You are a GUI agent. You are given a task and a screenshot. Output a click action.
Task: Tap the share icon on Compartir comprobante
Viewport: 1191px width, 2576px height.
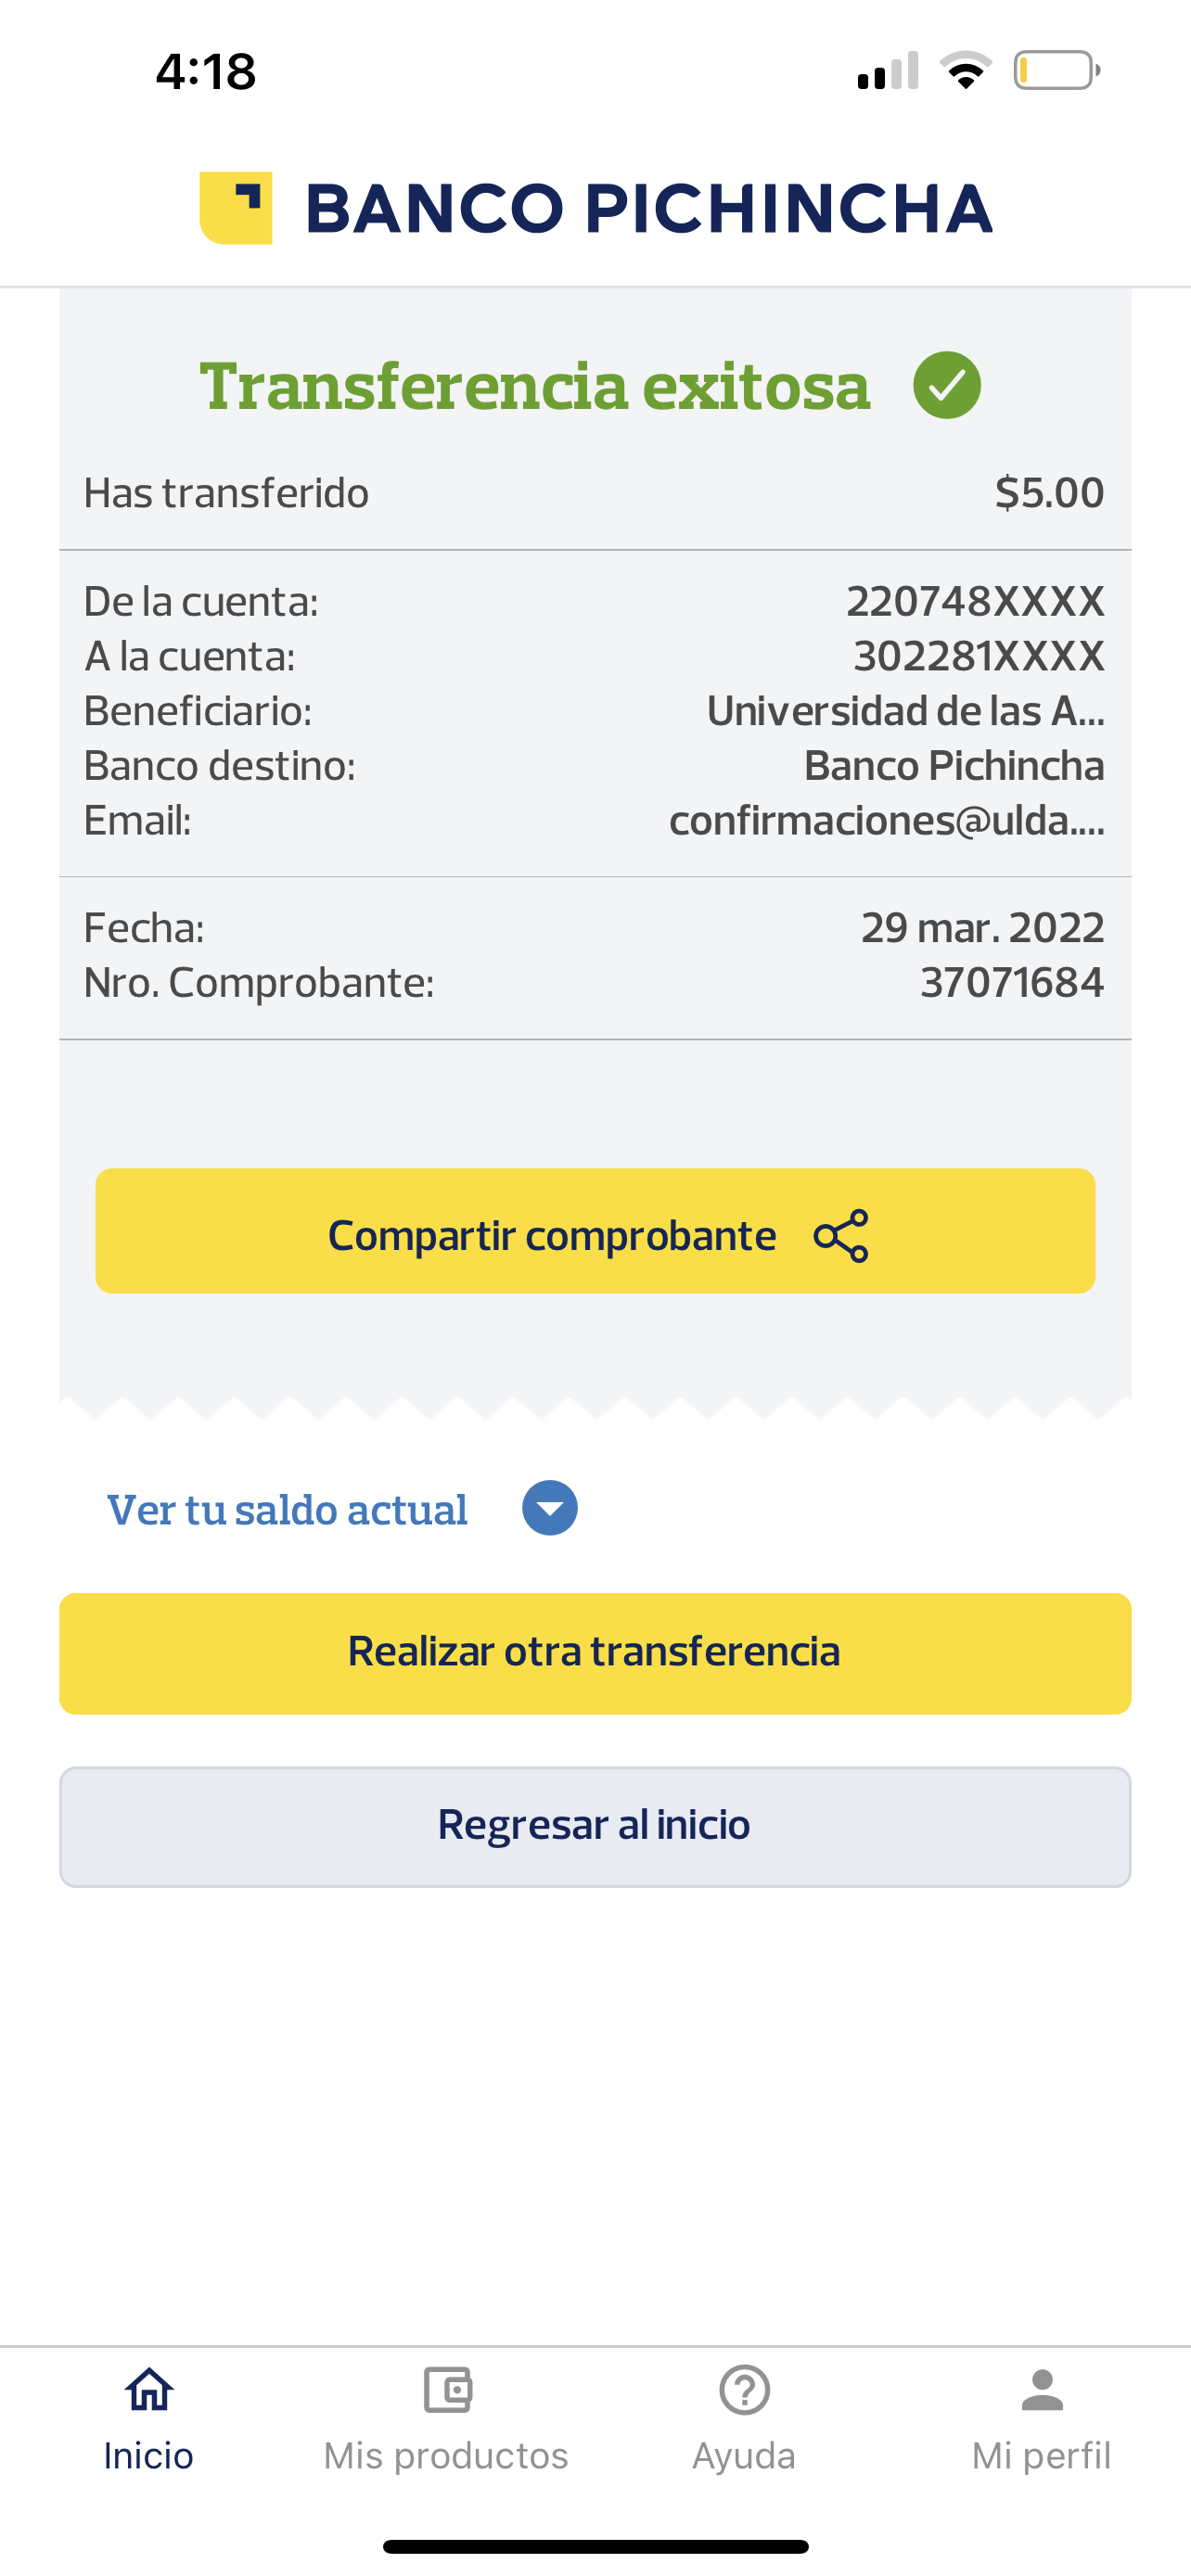[841, 1236]
